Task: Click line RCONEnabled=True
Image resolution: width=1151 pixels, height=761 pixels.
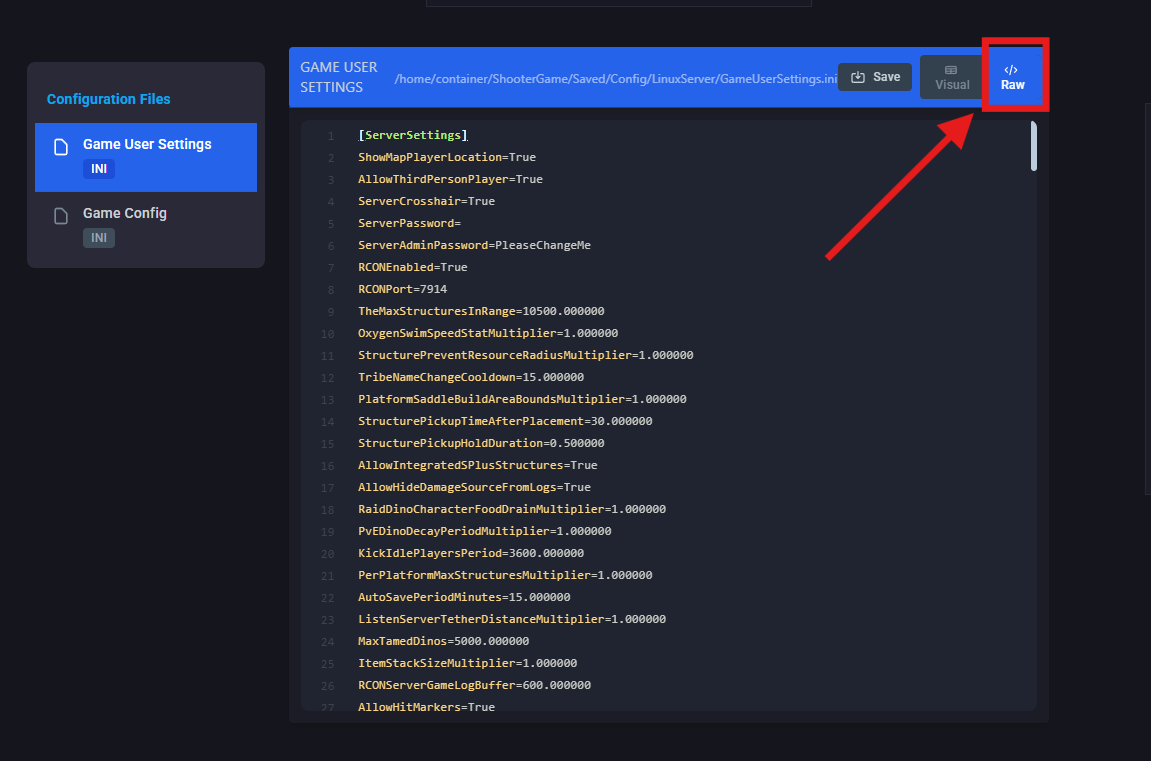Action: 413,267
